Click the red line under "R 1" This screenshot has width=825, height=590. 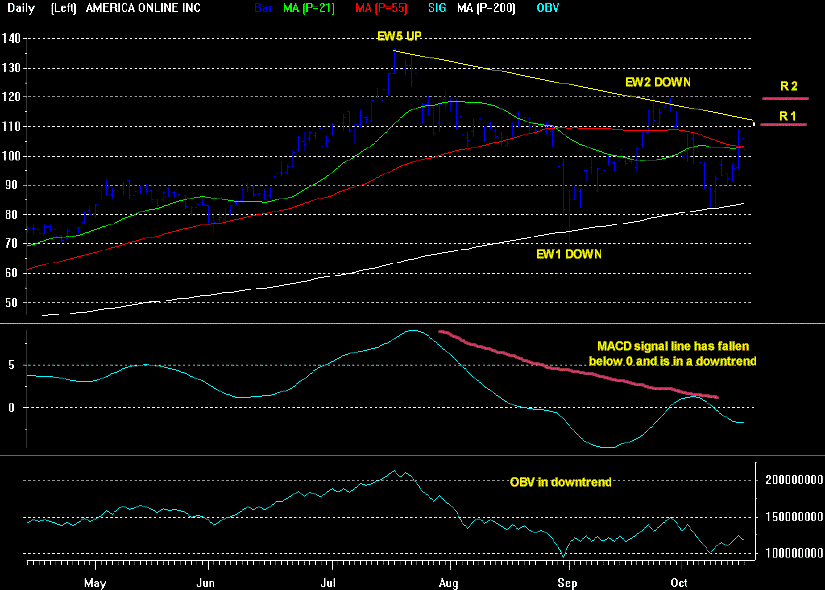coord(783,124)
